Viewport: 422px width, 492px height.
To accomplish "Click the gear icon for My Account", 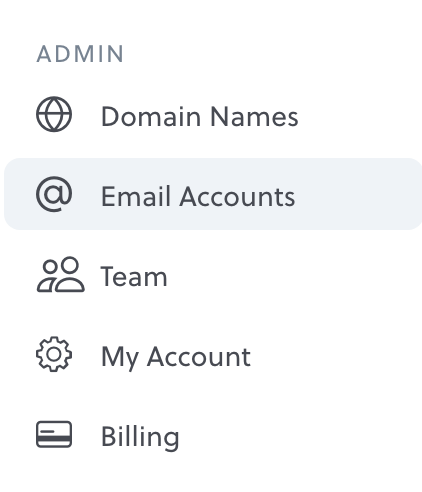I will (x=54, y=354).
